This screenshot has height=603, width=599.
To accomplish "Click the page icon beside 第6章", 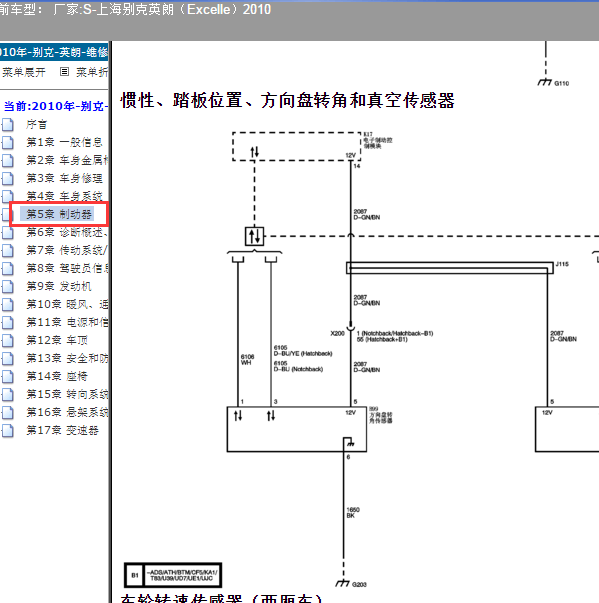I will (x=7, y=233).
